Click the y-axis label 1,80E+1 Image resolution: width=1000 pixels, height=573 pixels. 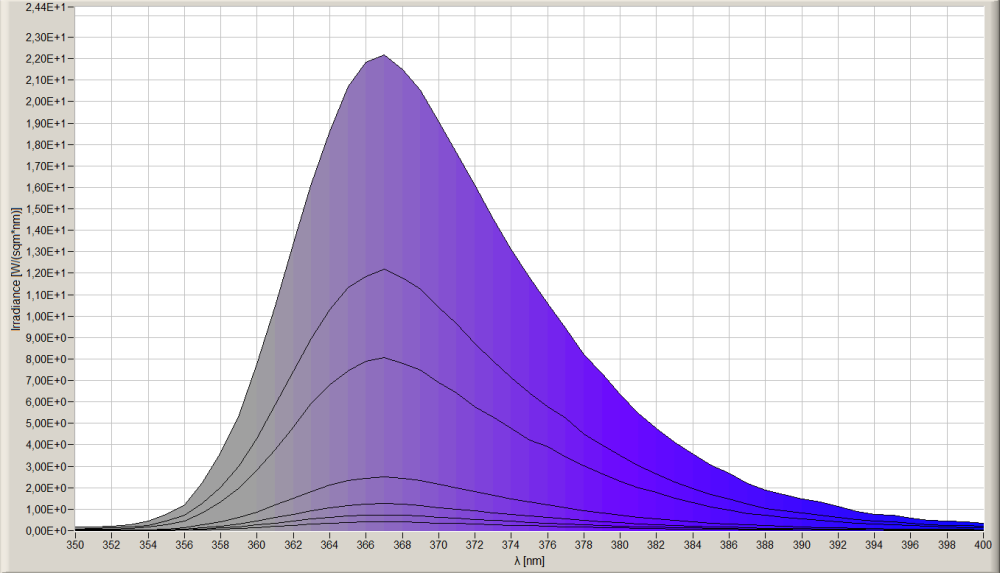(44, 145)
